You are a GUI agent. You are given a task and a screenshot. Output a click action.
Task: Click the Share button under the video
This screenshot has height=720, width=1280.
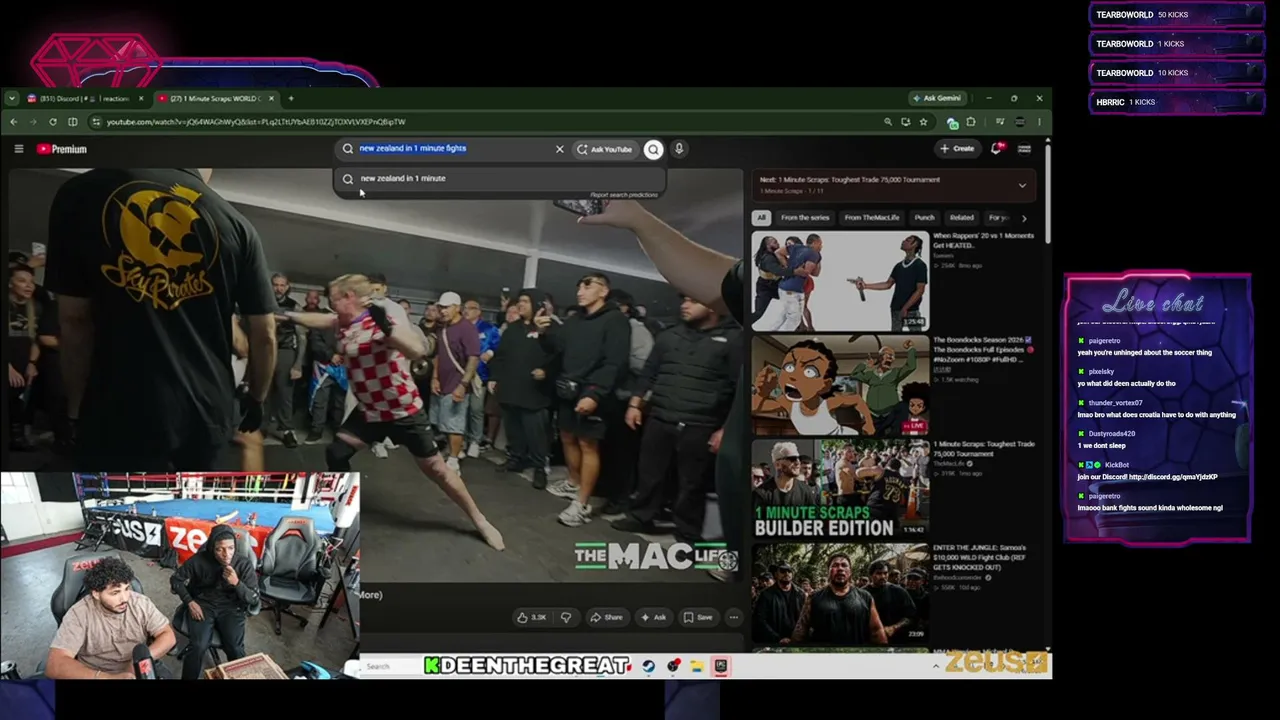[607, 617]
